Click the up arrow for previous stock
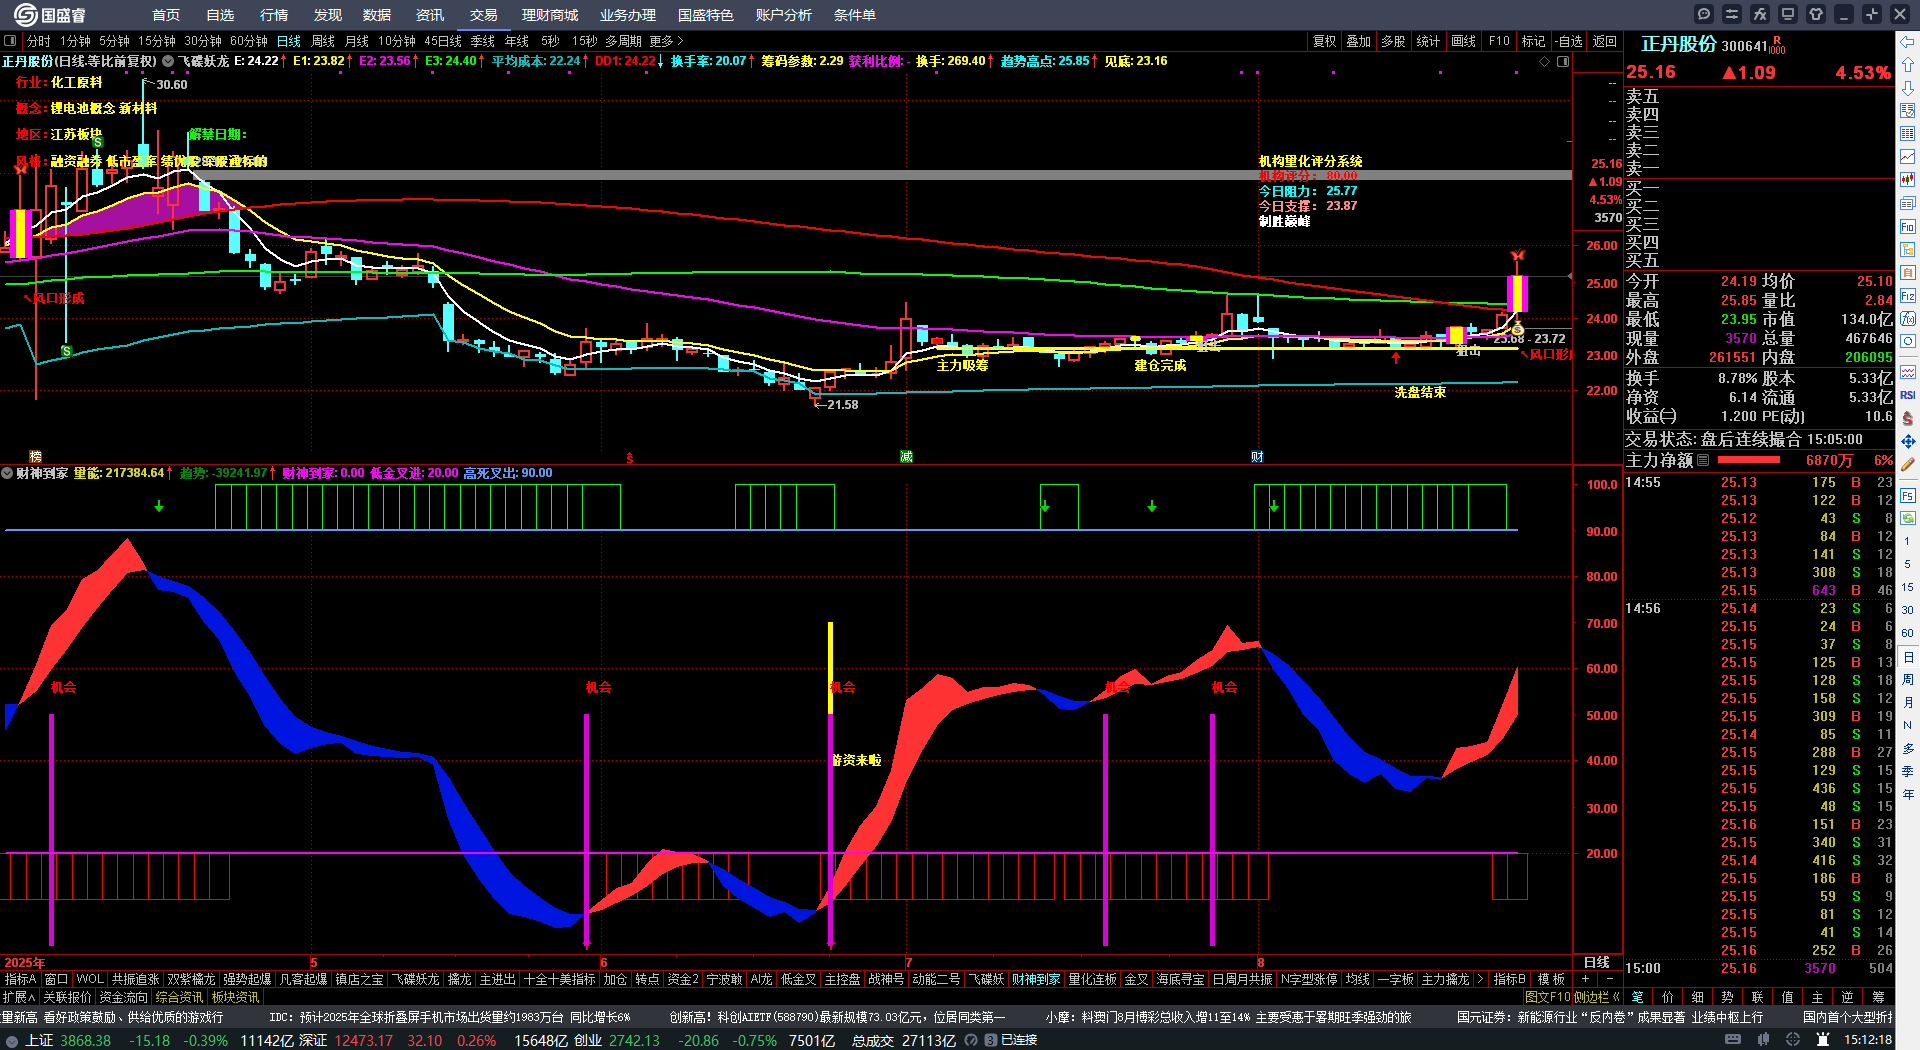 point(1908,65)
